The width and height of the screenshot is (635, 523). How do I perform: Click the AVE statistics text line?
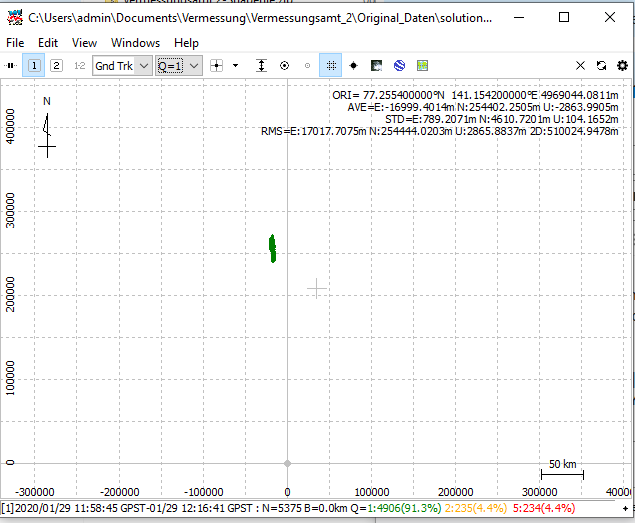coord(483,107)
